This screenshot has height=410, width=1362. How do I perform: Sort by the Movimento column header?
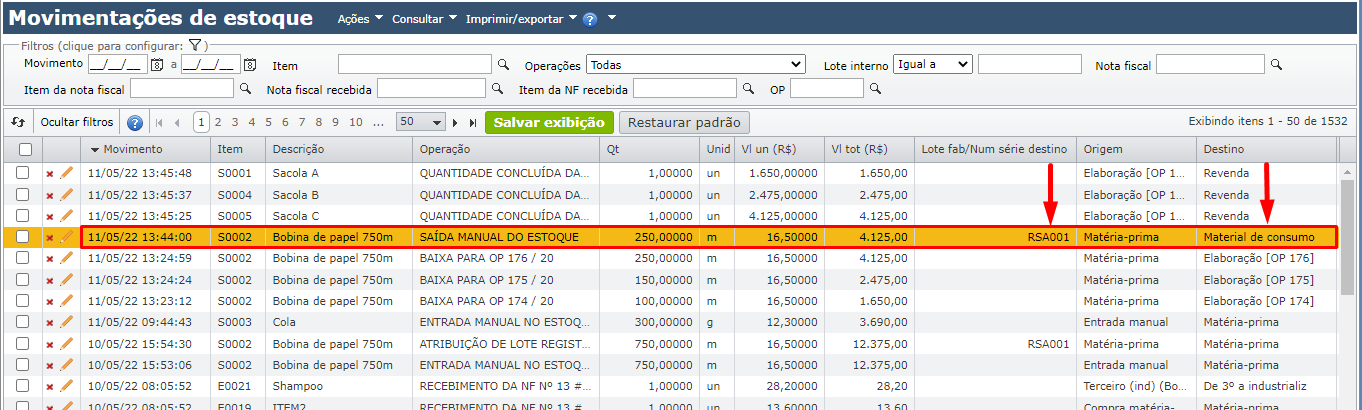coord(134,149)
